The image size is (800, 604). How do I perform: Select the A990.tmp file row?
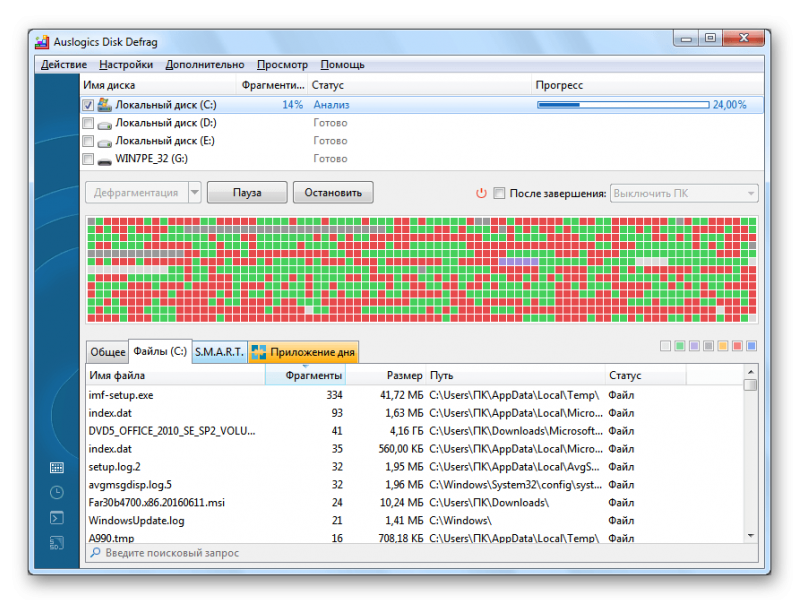pyautogui.click(x=415, y=538)
